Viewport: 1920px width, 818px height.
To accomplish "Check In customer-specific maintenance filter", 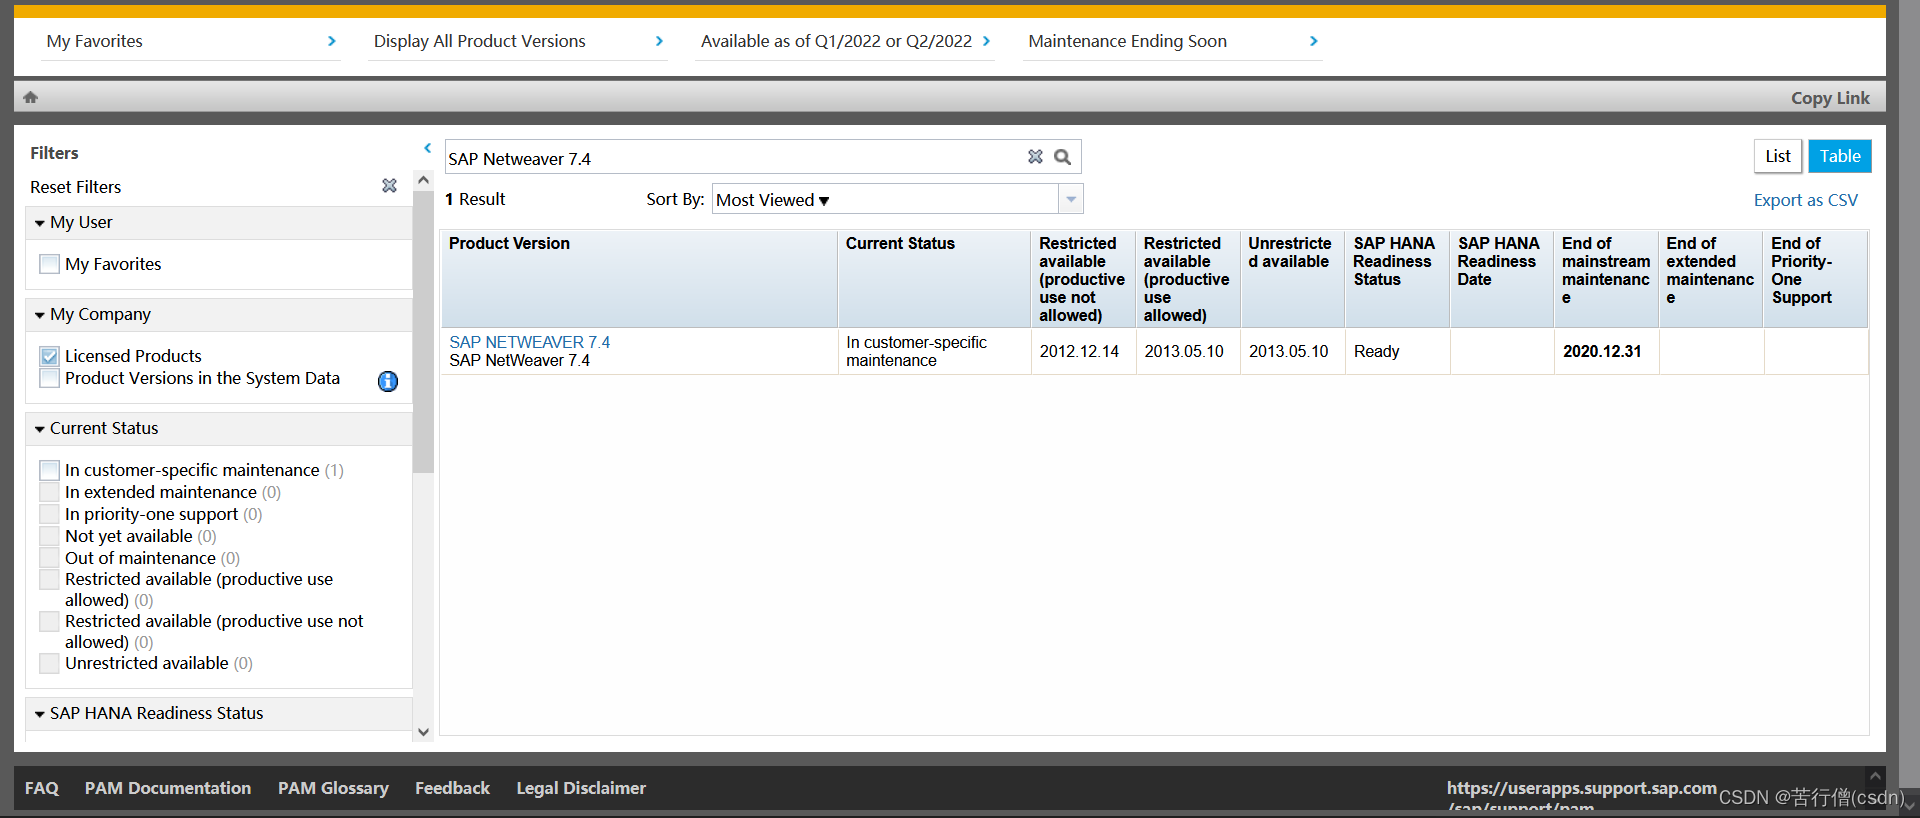I will tap(49, 470).
